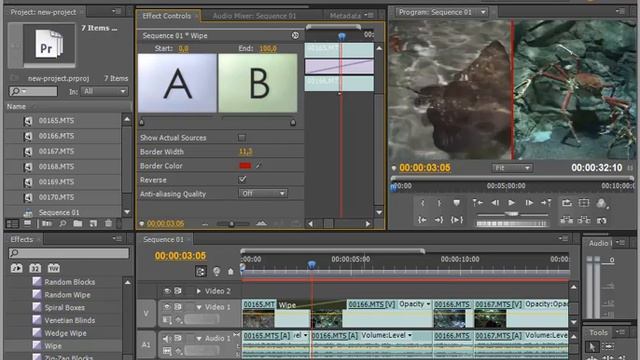Go to previous edit point button
This screenshot has width=640, height=360.
point(477,202)
